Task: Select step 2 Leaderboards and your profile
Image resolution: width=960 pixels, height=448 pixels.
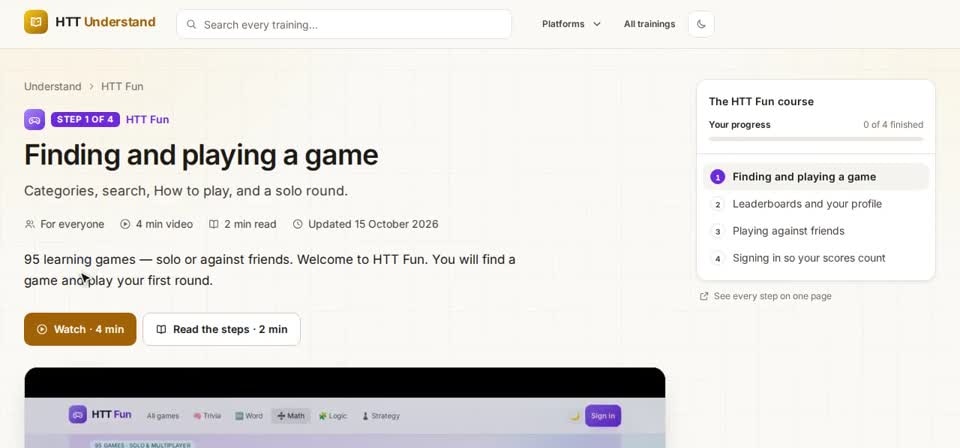Action: (816, 204)
